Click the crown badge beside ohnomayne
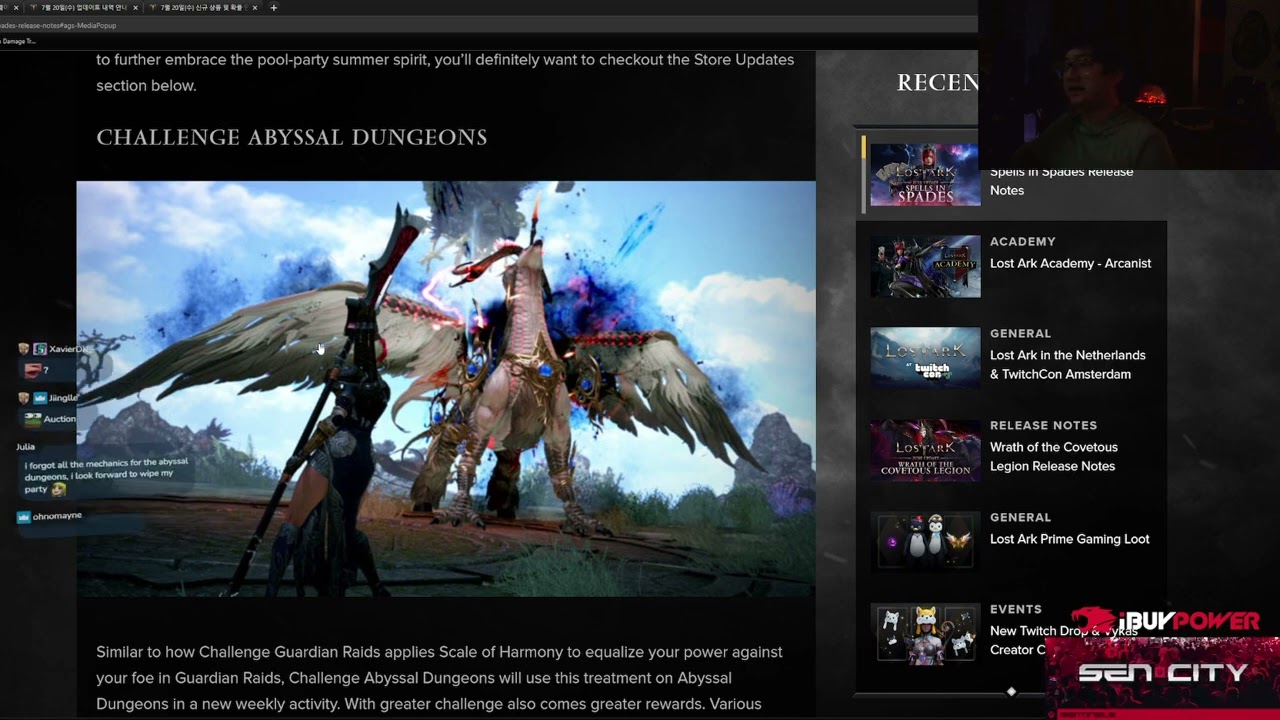The height and width of the screenshot is (720, 1280). (x=24, y=517)
